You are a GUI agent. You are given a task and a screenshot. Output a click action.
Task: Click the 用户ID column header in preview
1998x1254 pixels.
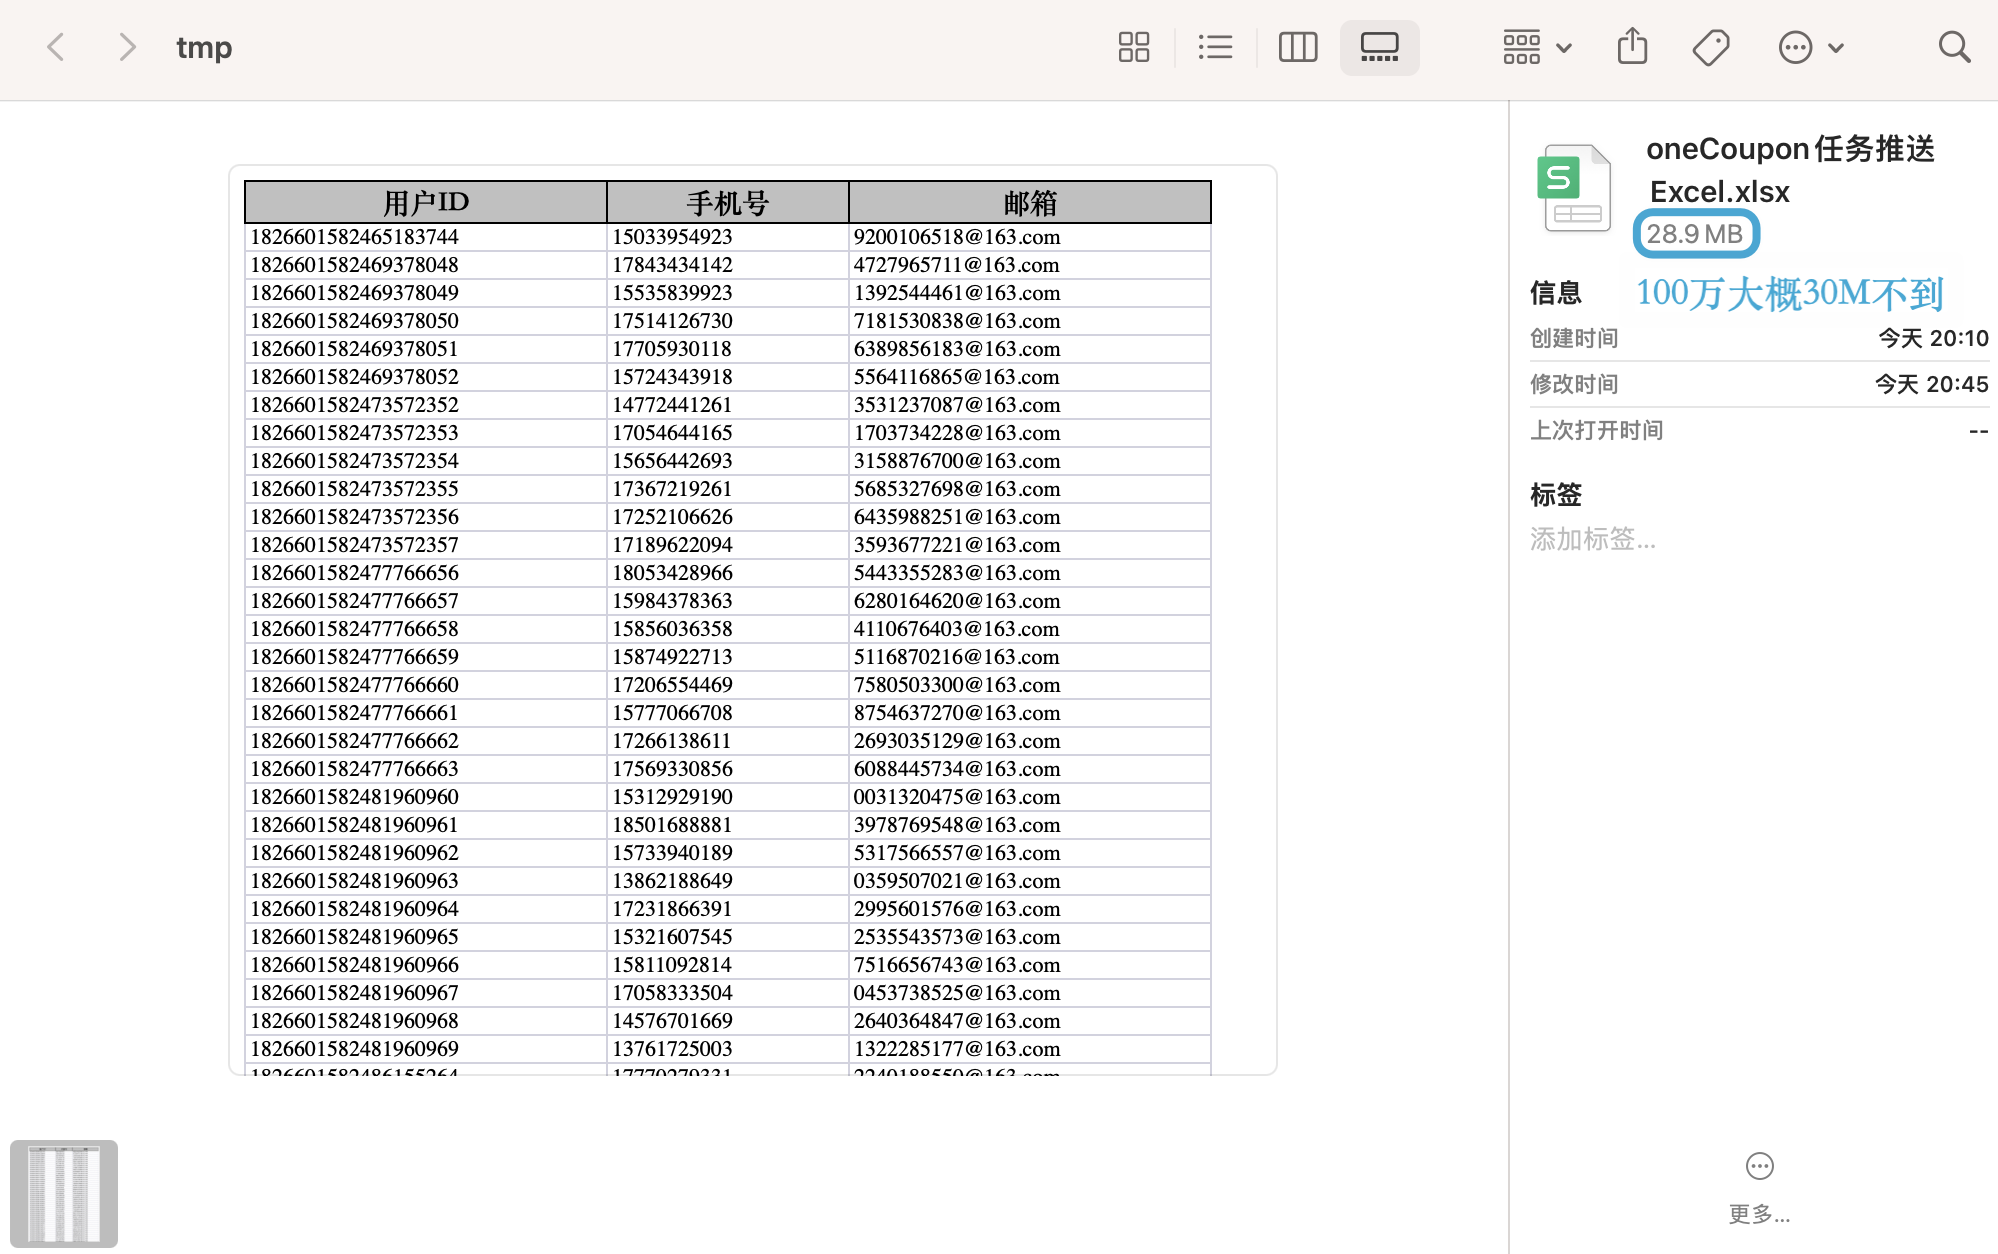pos(425,203)
